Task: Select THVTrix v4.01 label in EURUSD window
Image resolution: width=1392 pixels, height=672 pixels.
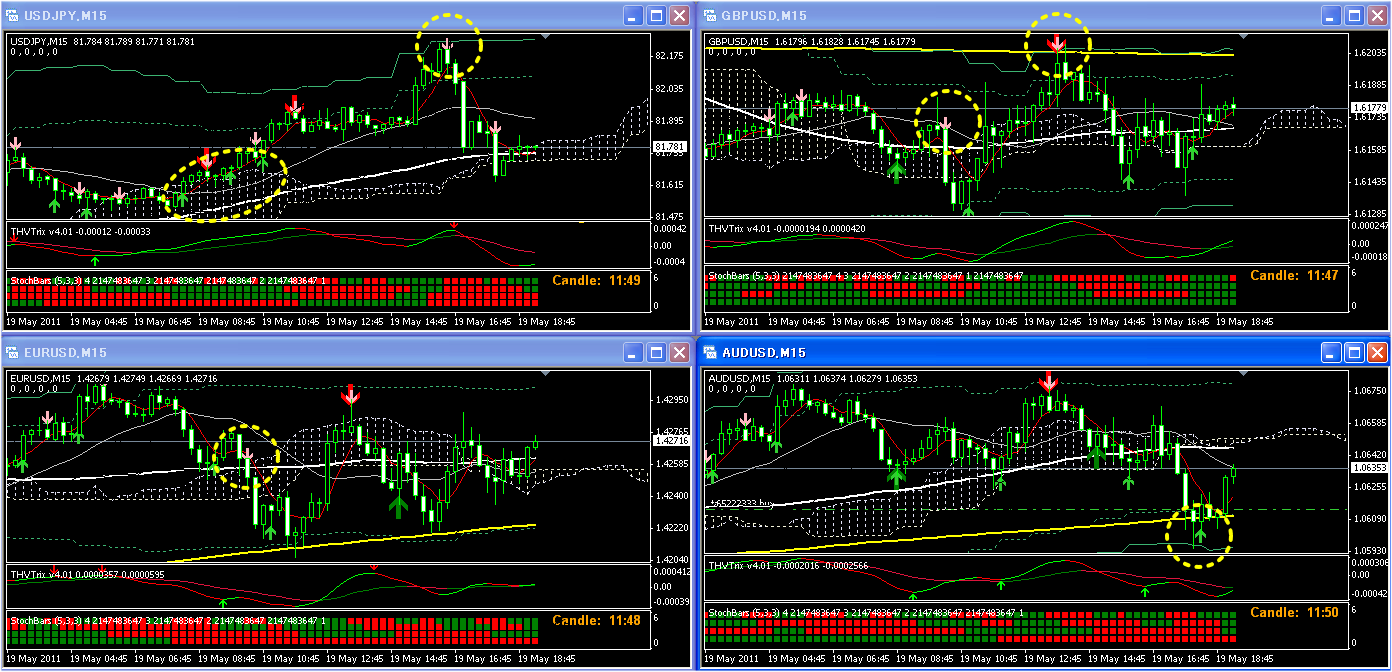Action: click(x=40, y=574)
